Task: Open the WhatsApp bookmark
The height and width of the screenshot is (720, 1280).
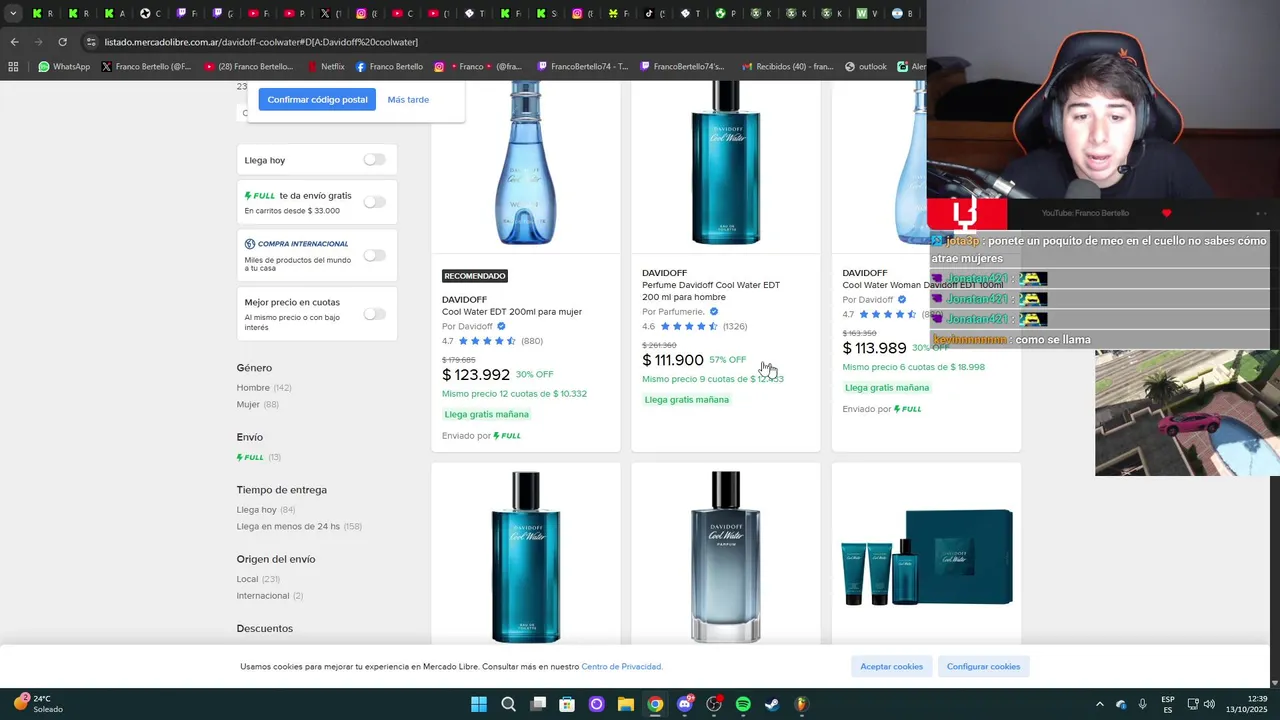Action: pyautogui.click(x=64, y=67)
